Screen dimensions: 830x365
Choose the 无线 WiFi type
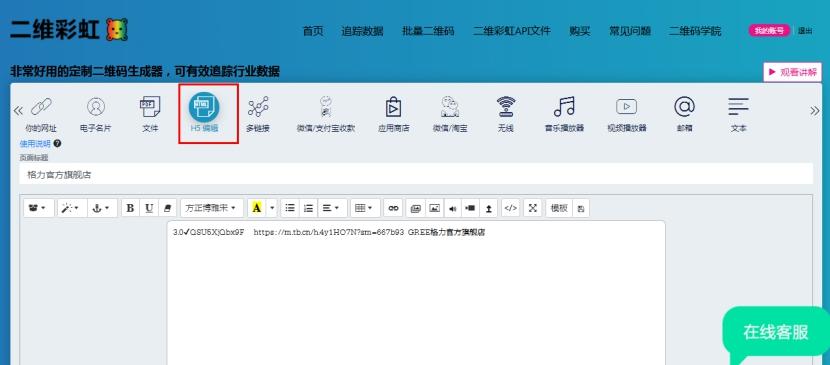[x=506, y=113]
